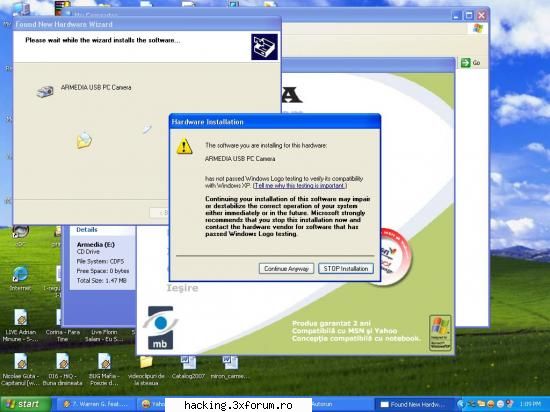550x412 pixels.
Task: Maximize the background explorer window
Action: click(x=469, y=15)
